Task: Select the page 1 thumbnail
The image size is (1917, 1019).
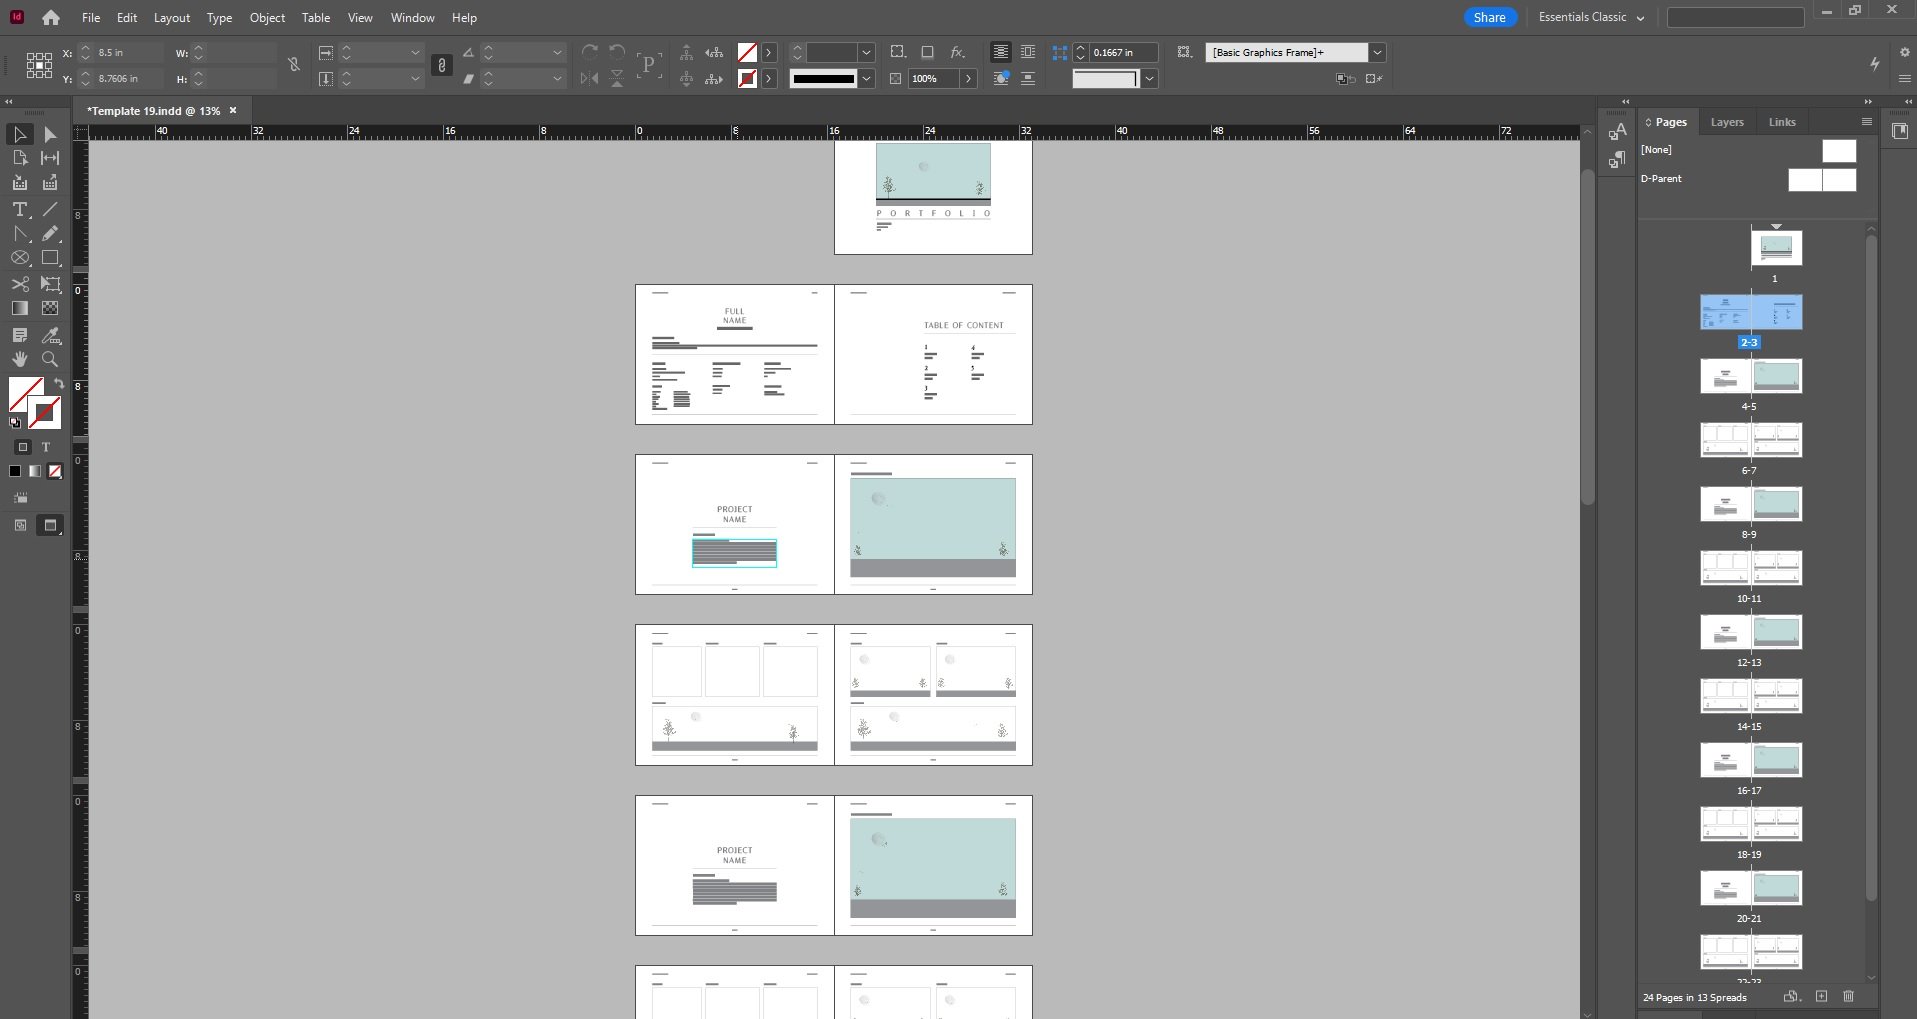Action: (x=1776, y=248)
